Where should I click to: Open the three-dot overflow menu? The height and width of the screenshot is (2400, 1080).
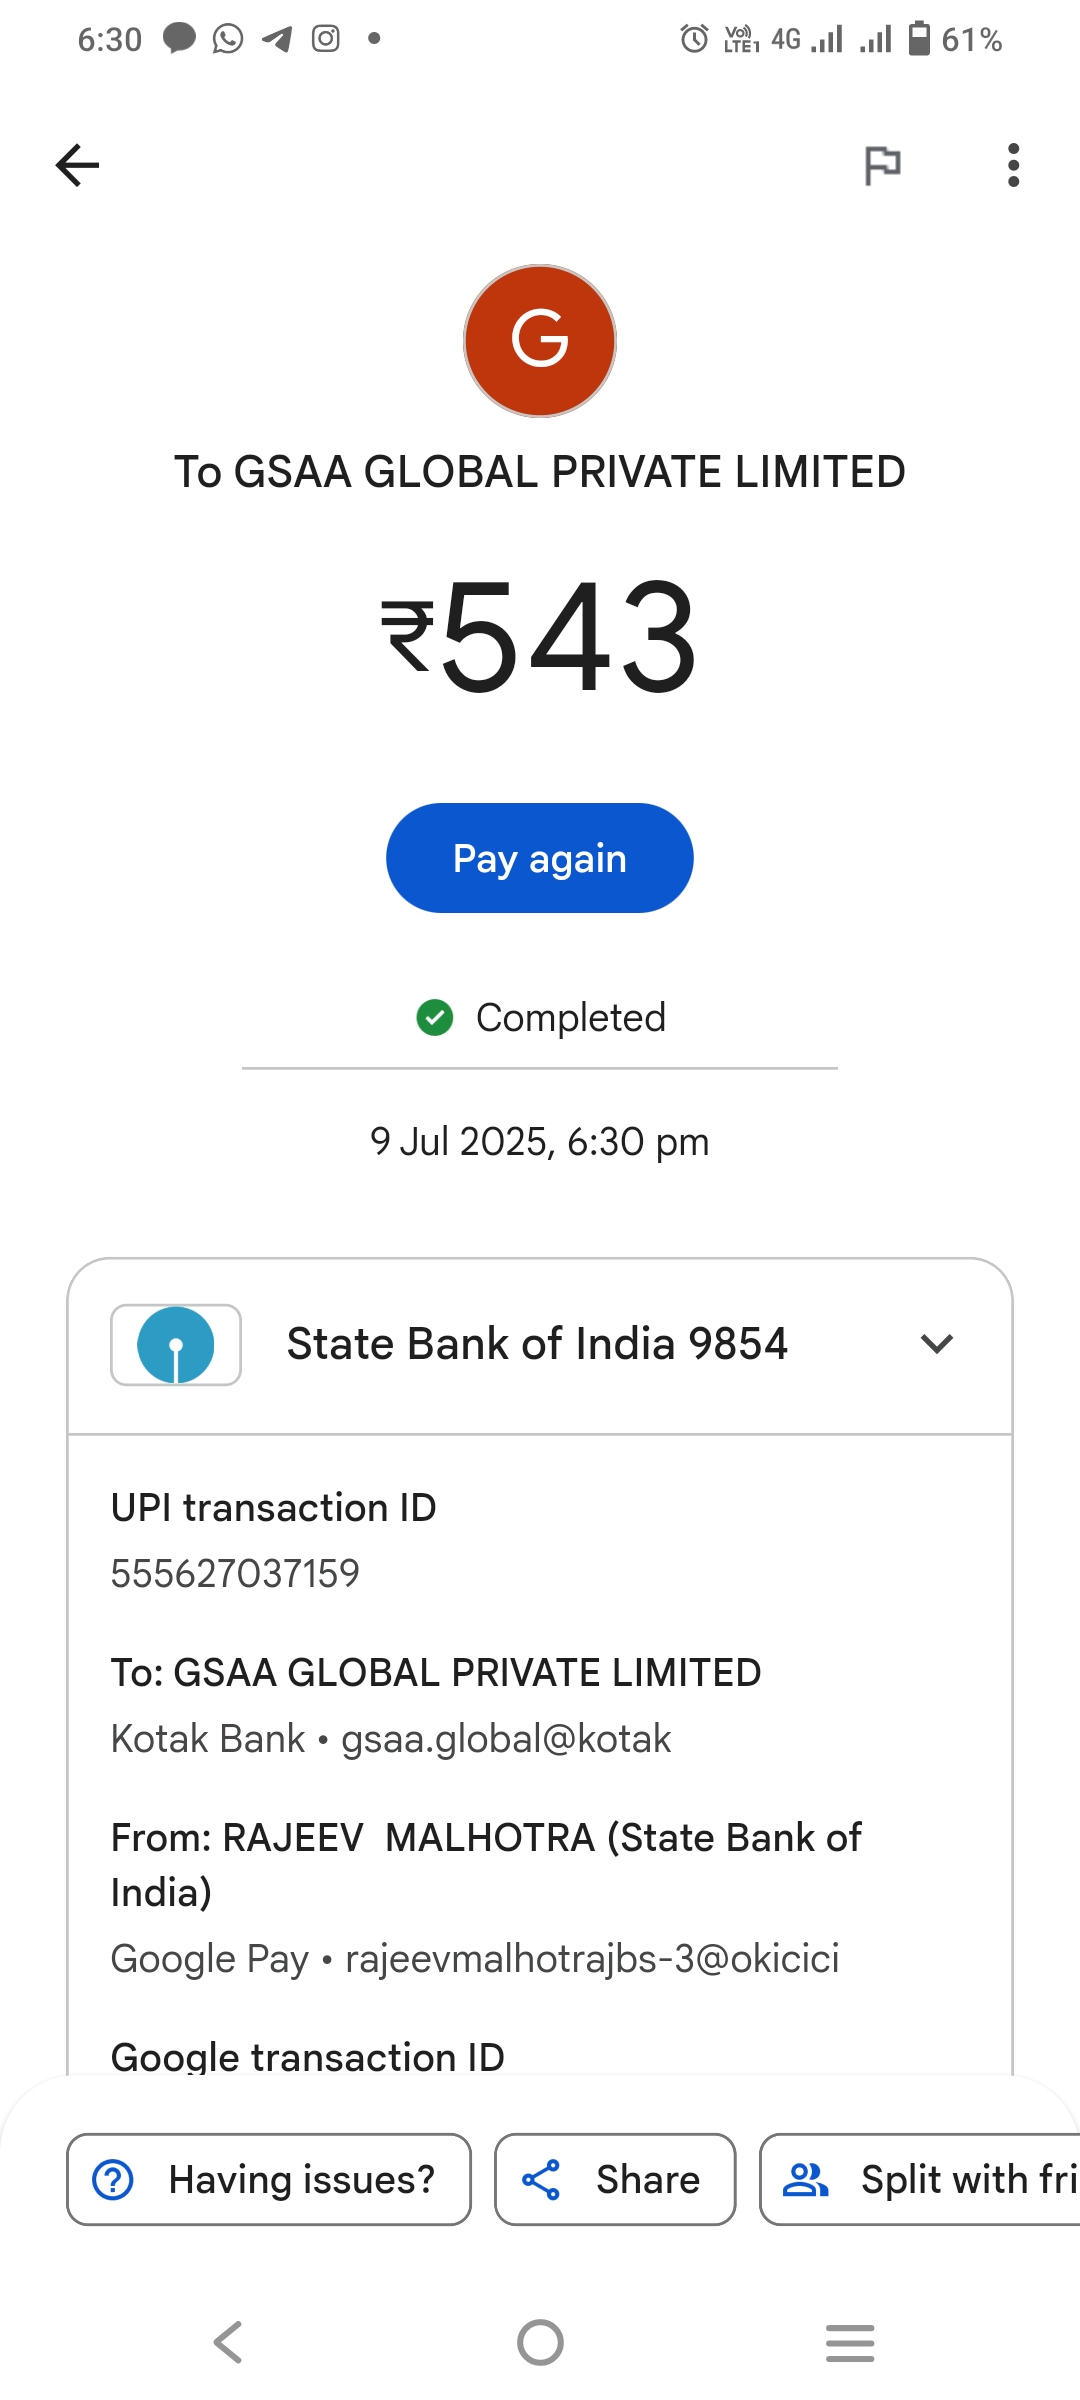[x=1013, y=165]
